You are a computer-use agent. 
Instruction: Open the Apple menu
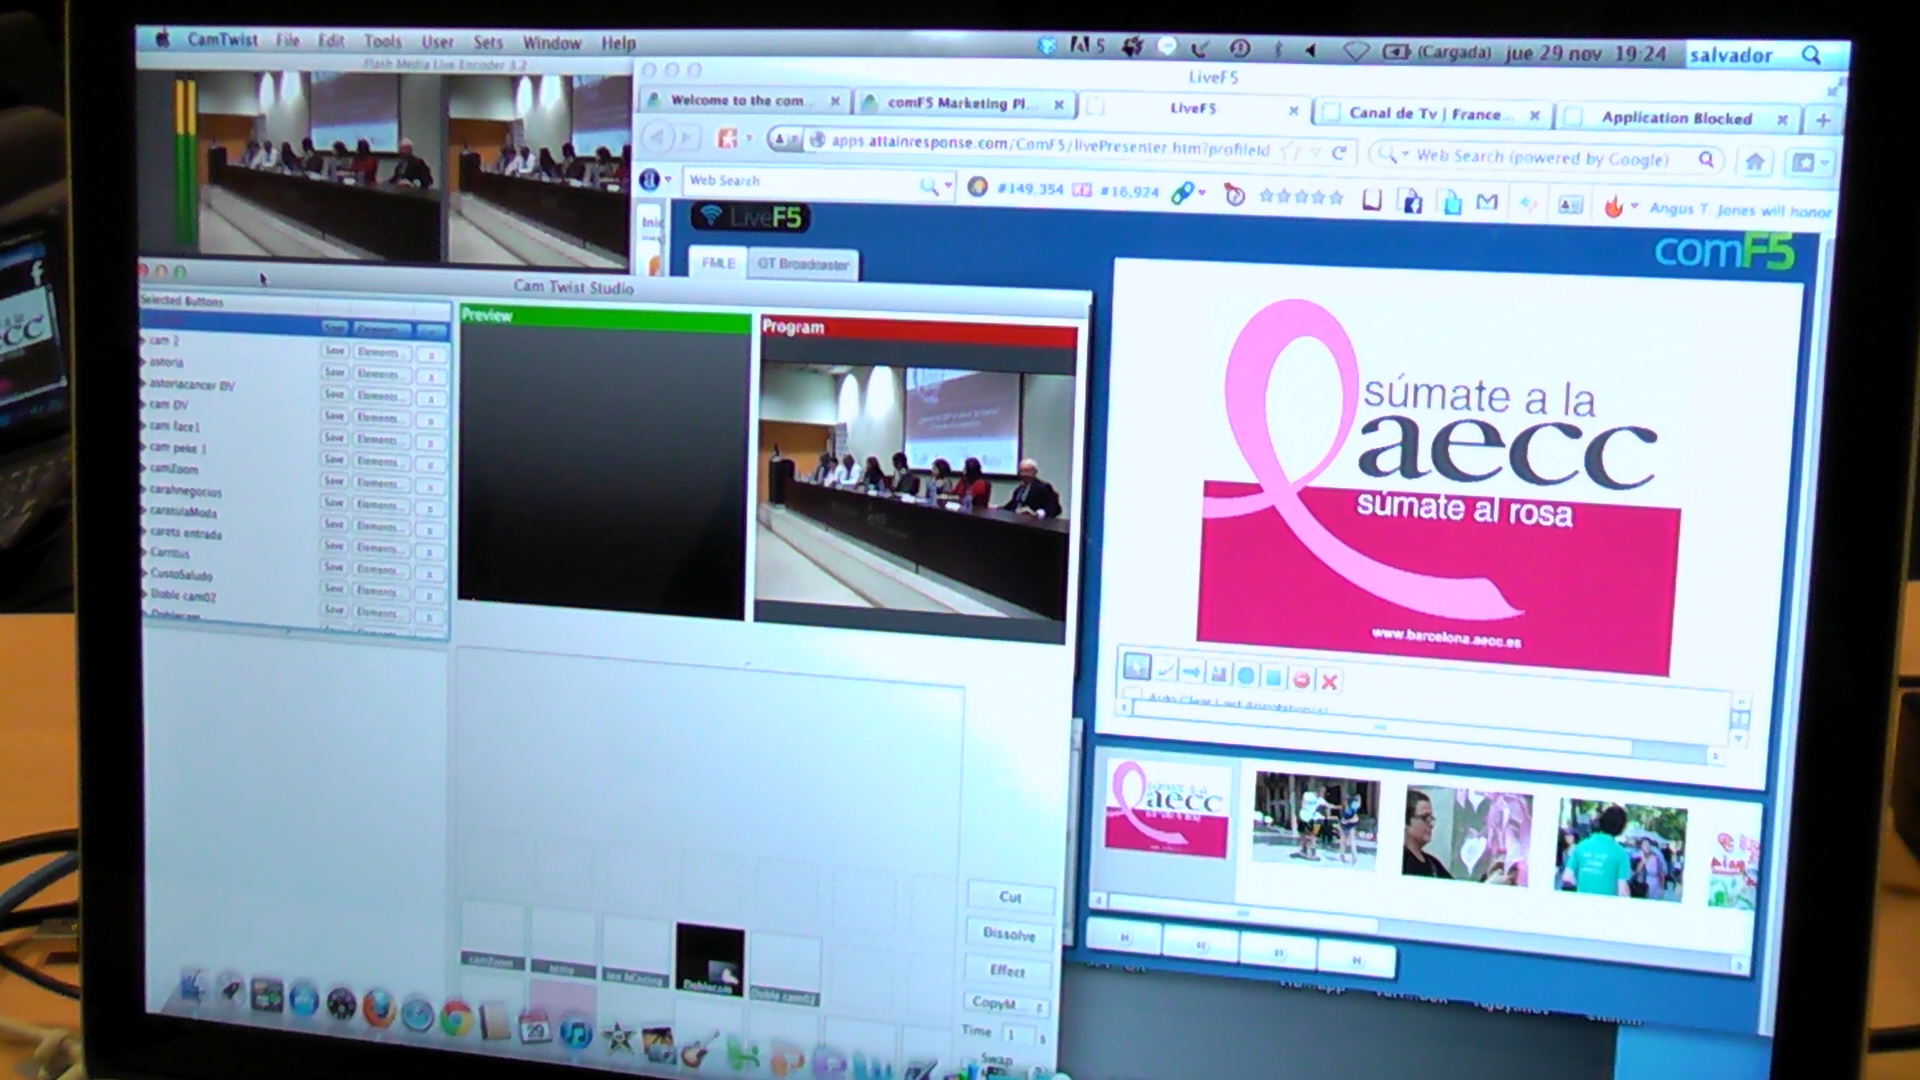[x=163, y=39]
